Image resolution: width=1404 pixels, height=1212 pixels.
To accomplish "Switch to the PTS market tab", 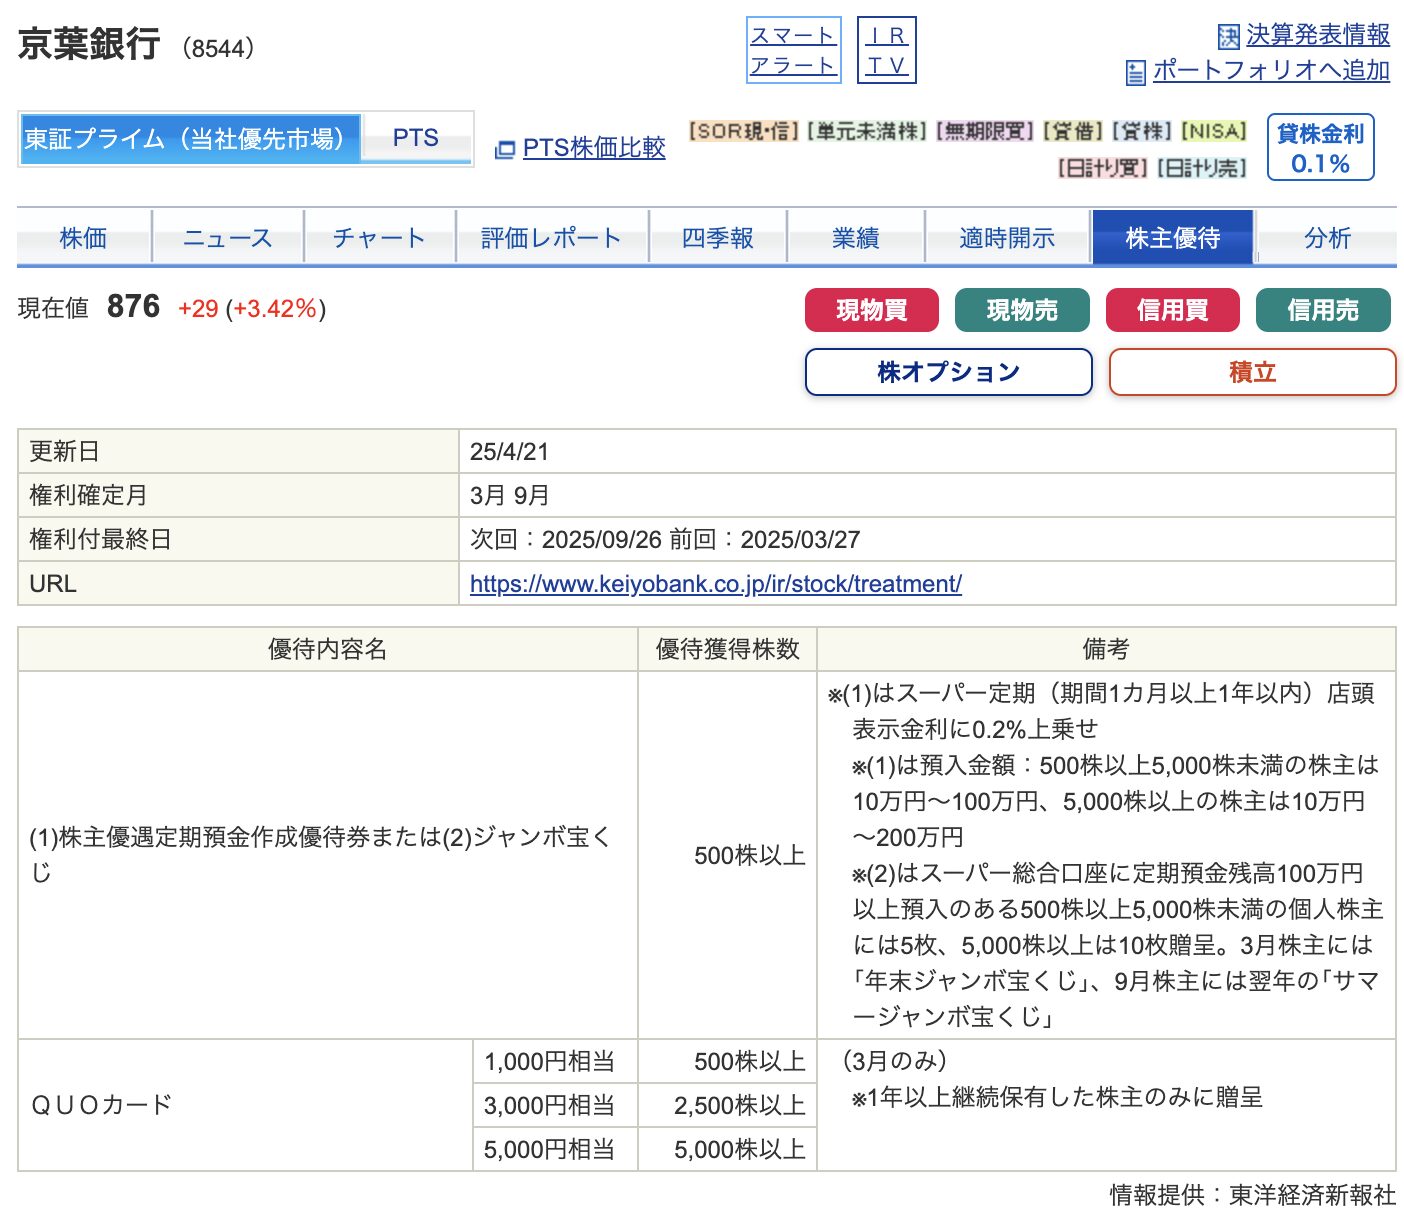I will 416,139.
